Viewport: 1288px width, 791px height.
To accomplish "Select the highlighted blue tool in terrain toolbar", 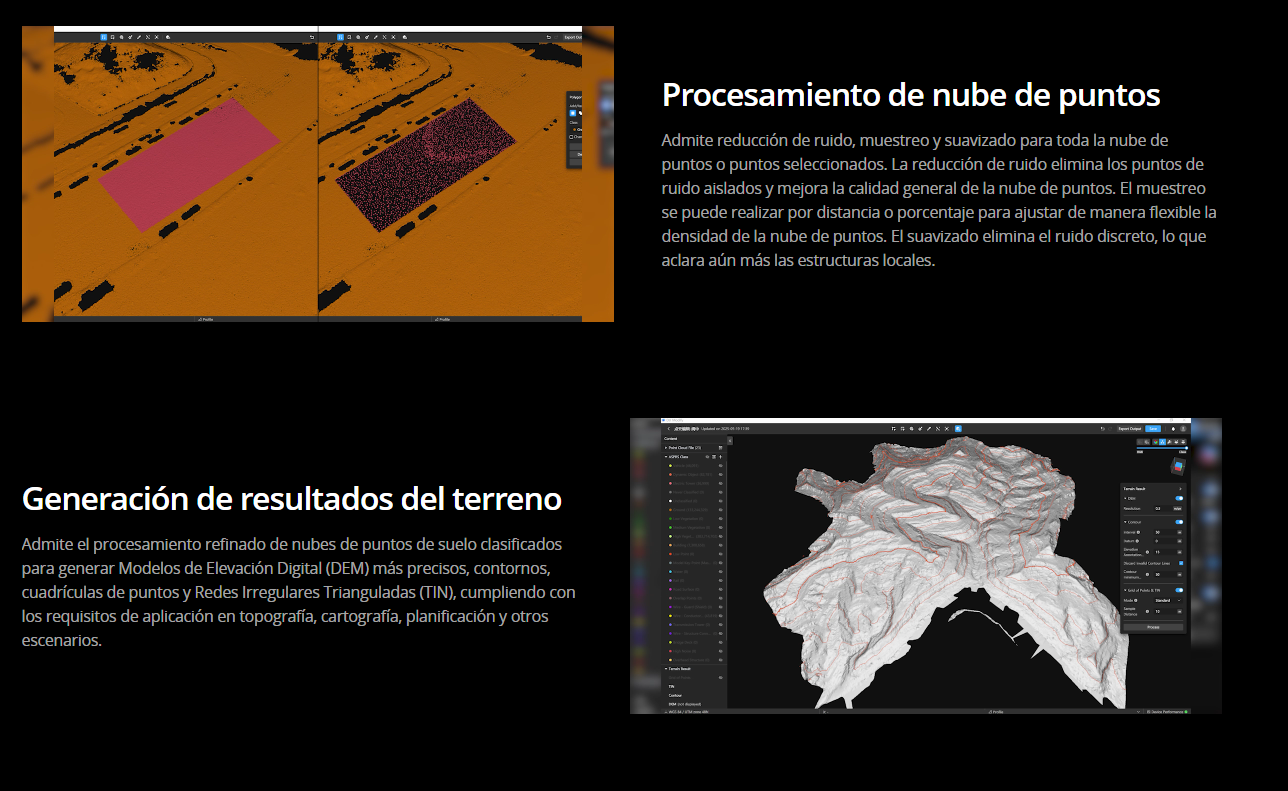I will point(957,428).
